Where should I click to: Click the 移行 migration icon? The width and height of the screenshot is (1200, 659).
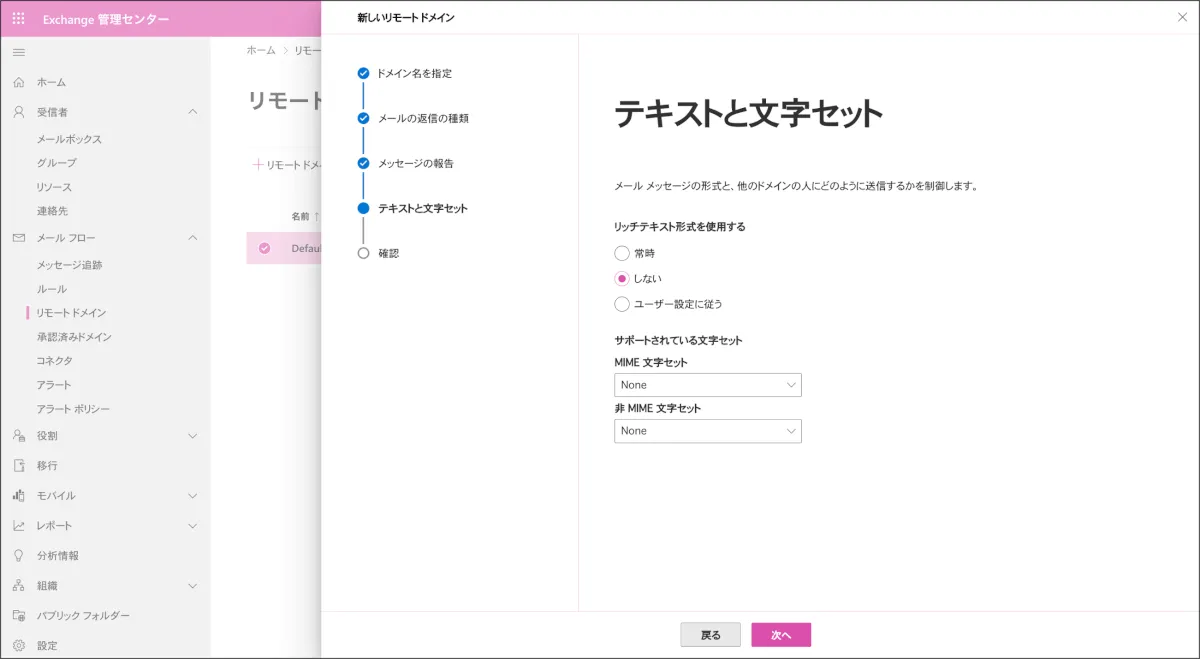(x=18, y=465)
